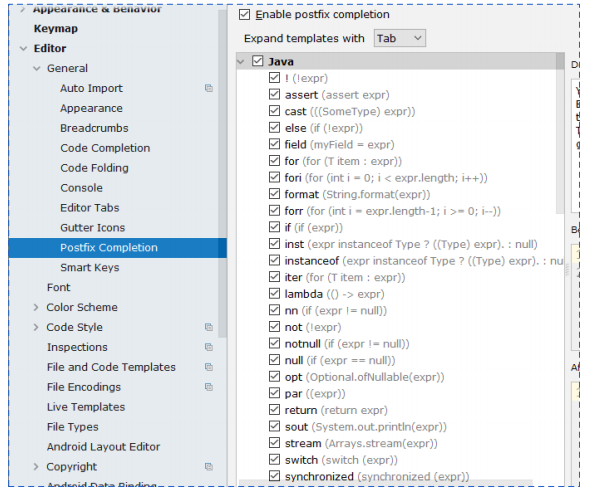Click the templates list horizontal scrollbar
Screen dimensions: 594x495
[386, 483]
